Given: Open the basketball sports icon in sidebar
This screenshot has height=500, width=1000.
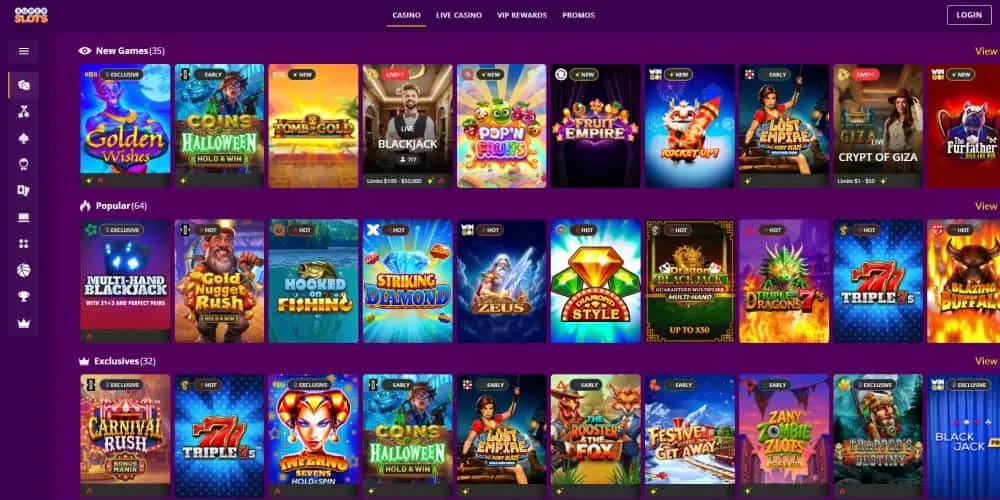Looking at the screenshot, I should (24, 270).
